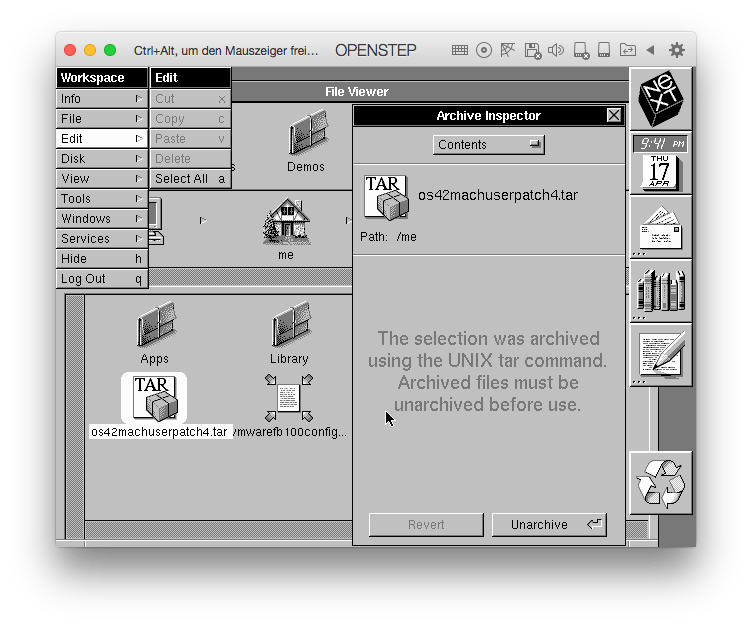The height and width of the screenshot is (627, 752).
Task: Click the network icon in emulator toolbar
Action: tap(507, 50)
